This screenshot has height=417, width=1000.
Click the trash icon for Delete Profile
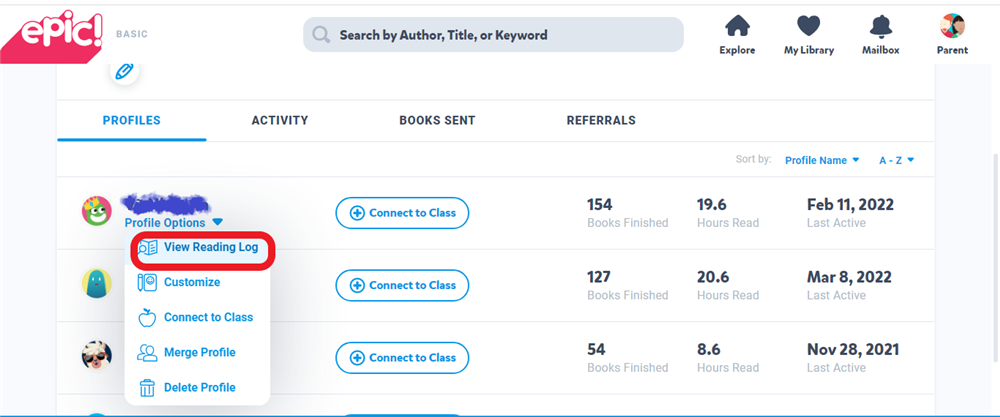click(147, 387)
